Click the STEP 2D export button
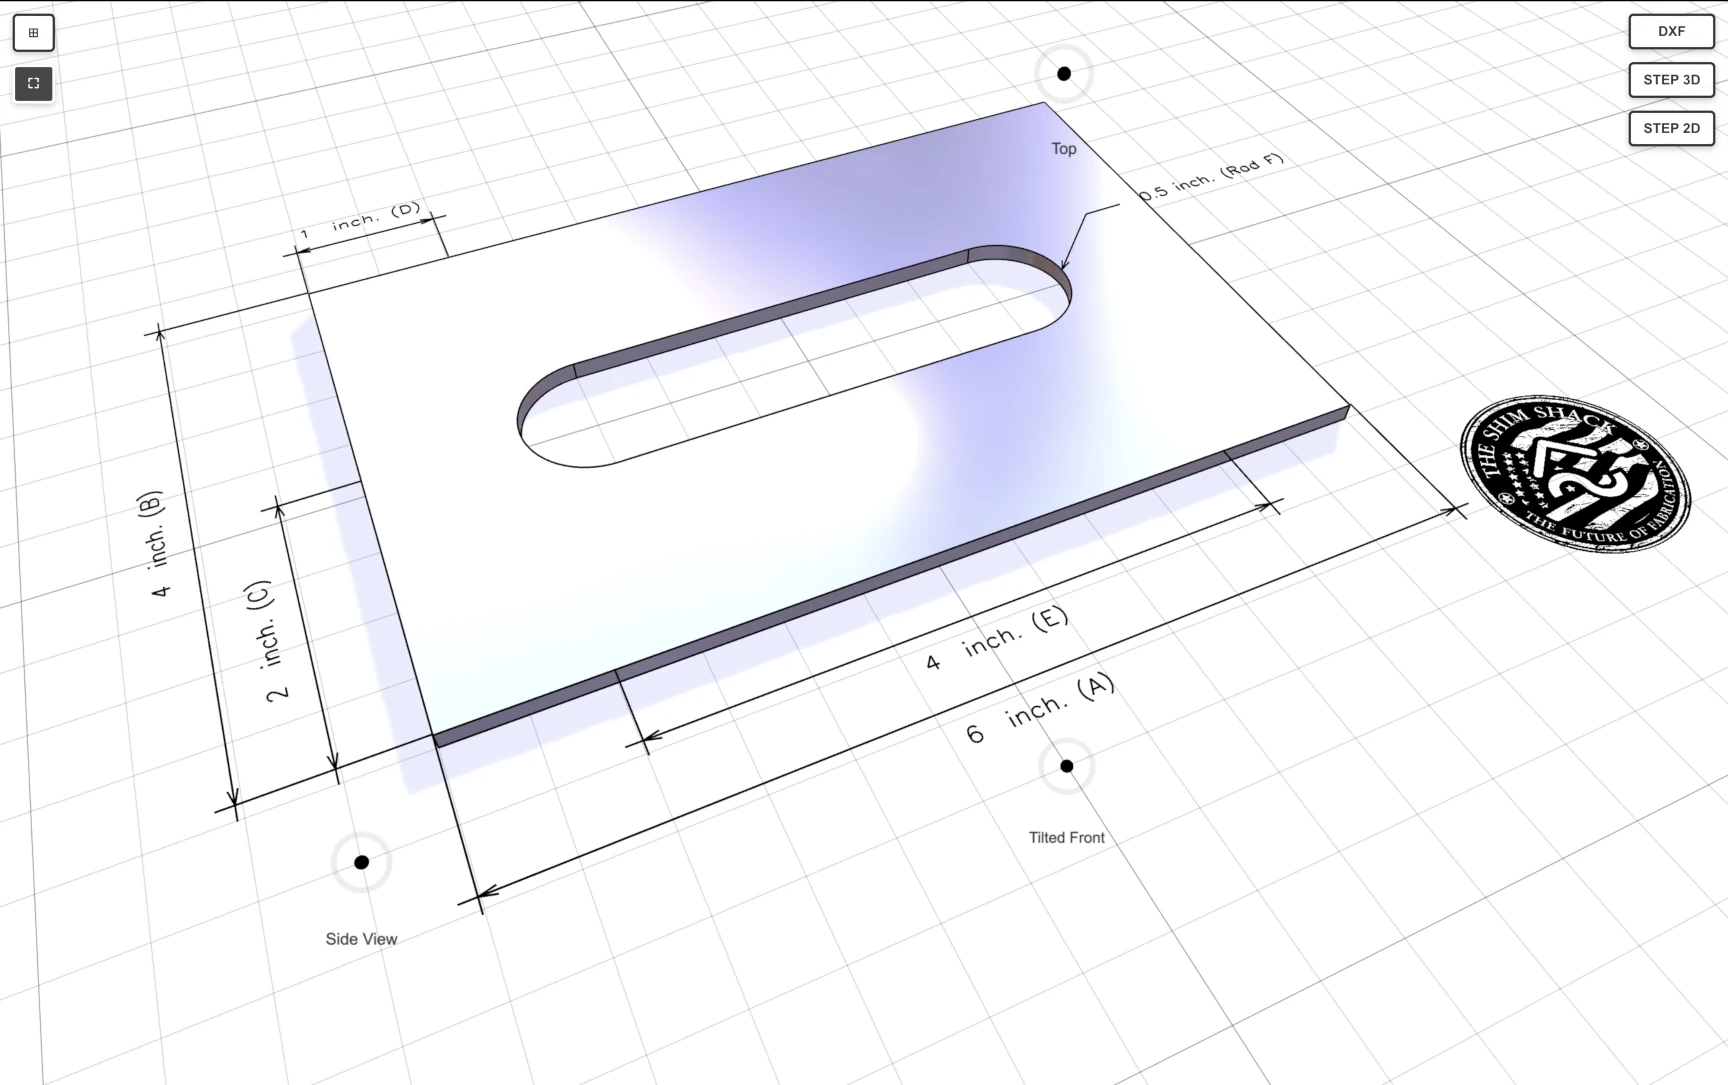The image size is (1728, 1085). (1670, 128)
